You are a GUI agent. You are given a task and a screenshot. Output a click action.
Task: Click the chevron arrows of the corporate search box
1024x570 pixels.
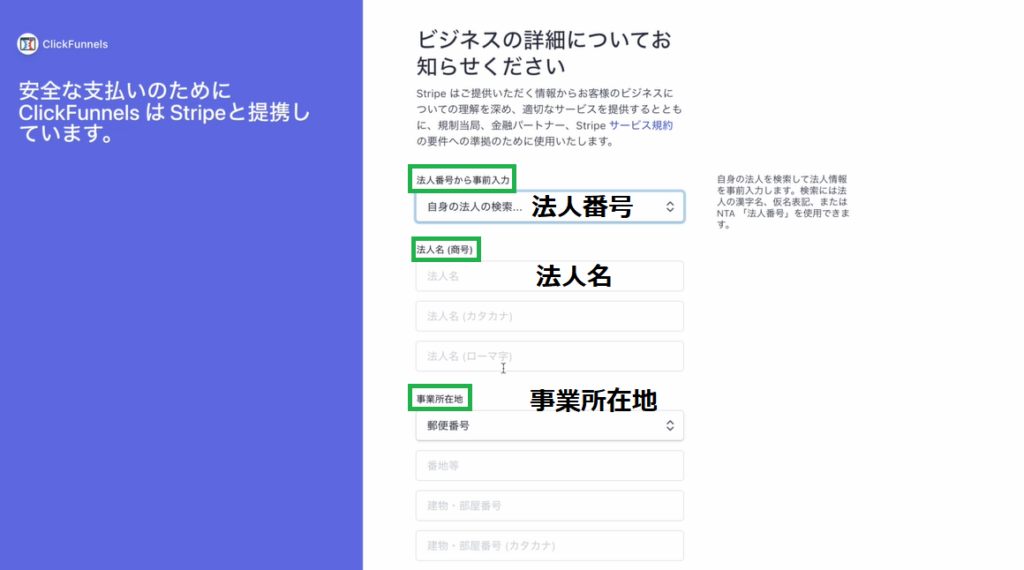pyautogui.click(x=670, y=207)
